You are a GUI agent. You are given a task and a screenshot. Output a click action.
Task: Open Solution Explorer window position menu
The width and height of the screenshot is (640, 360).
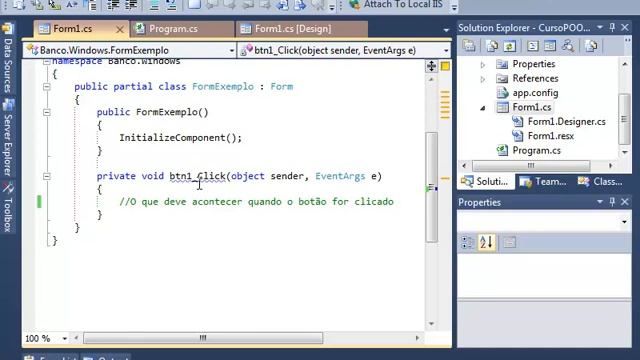(x=600, y=27)
